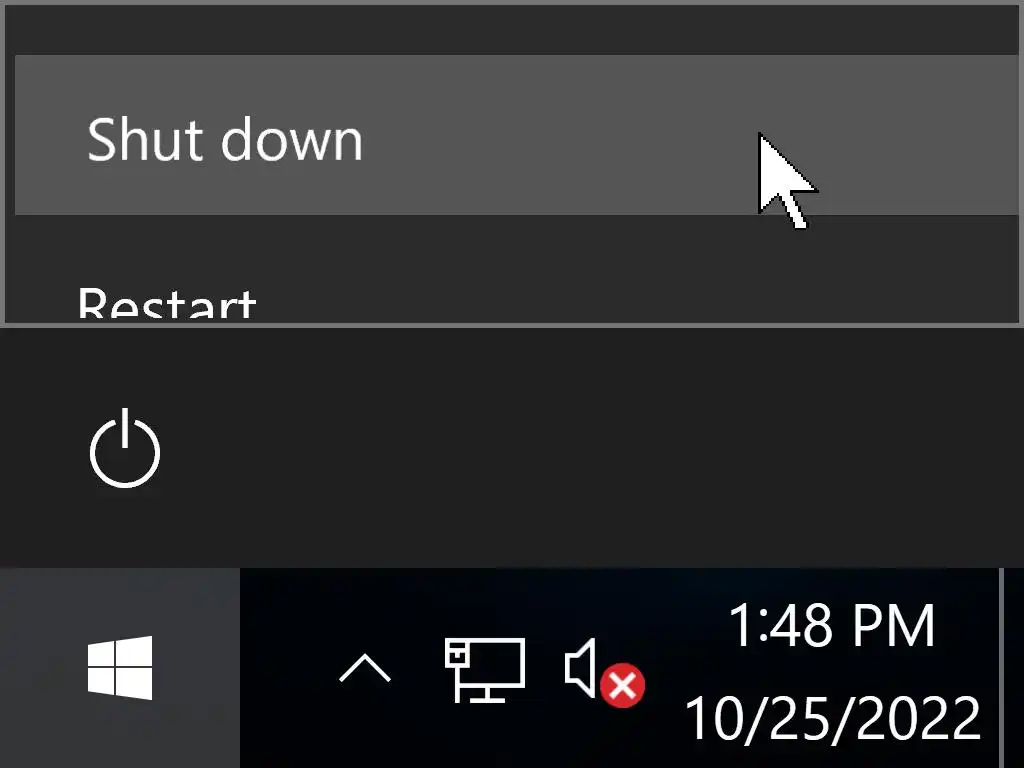Image resolution: width=1024 pixels, height=768 pixels.
Task: Close the power options using the Power icon
Action: point(125,452)
